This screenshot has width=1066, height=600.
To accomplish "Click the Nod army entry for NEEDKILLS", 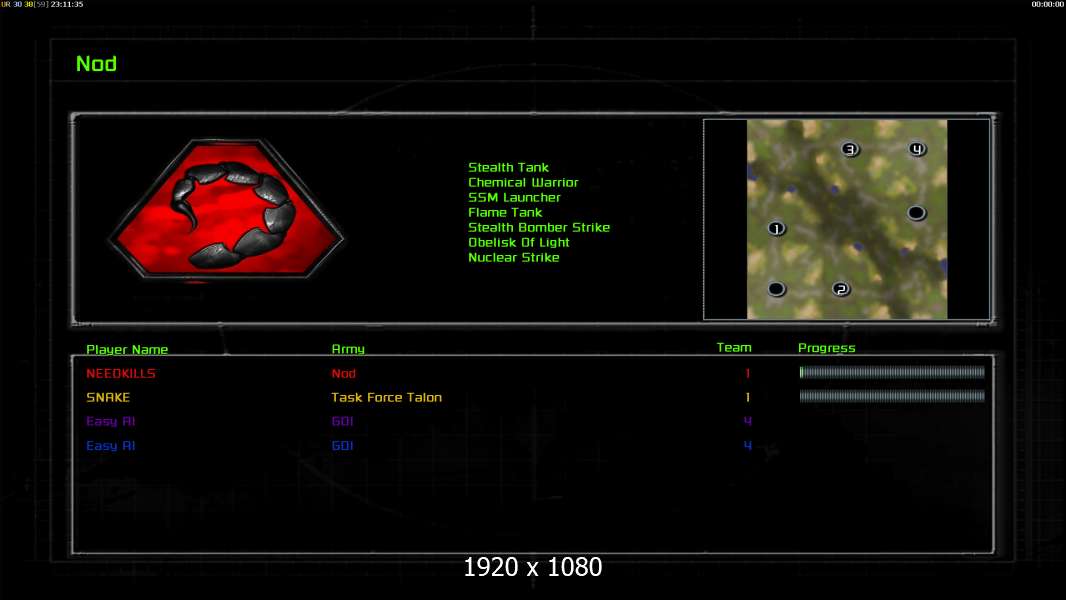I will 343,373.
